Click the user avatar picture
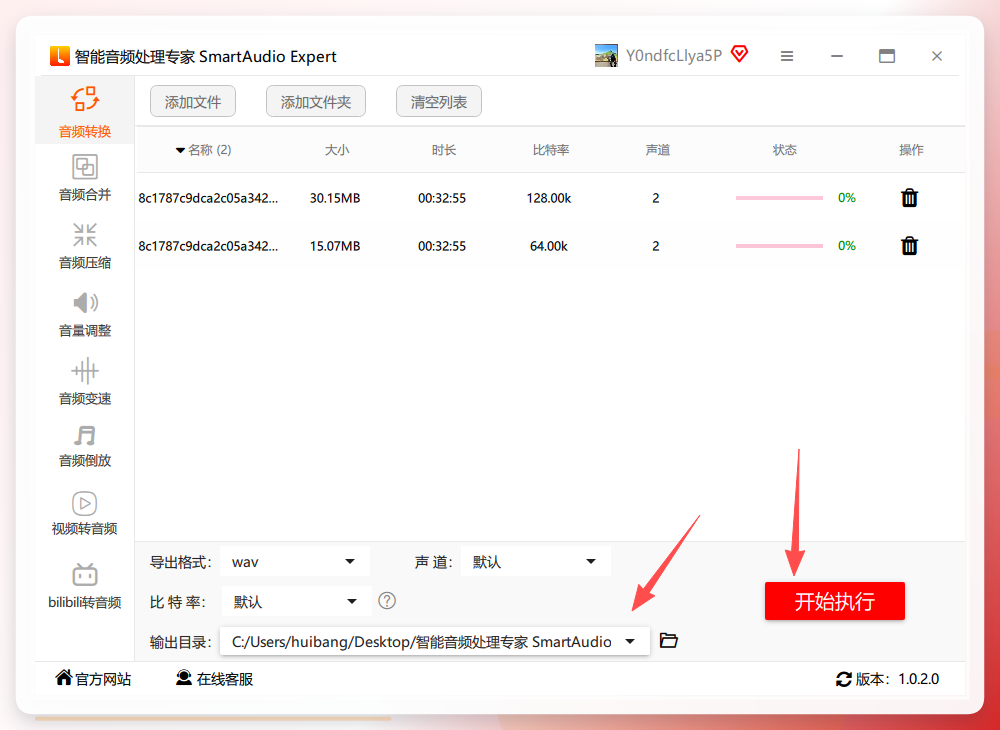This screenshot has width=1000, height=730. click(x=606, y=55)
